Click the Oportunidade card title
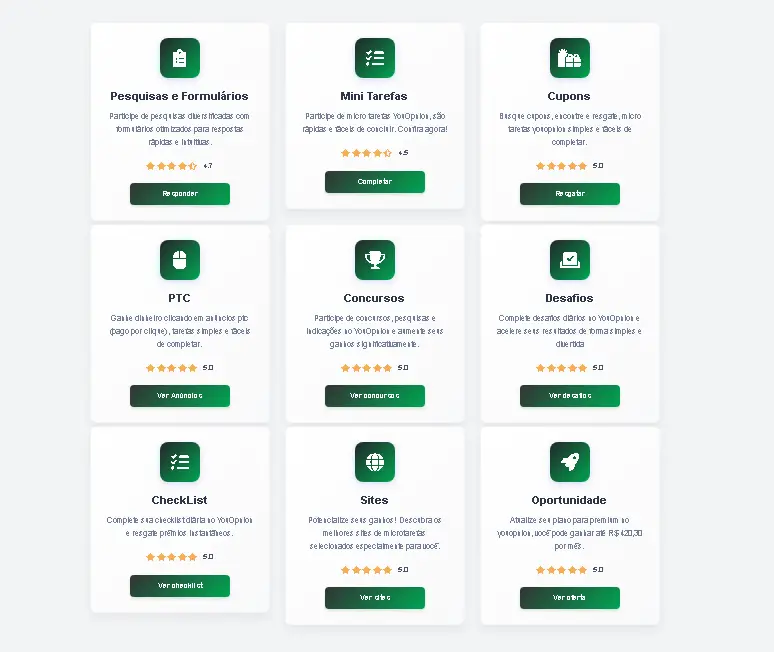The height and width of the screenshot is (652, 774). pos(569,500)
